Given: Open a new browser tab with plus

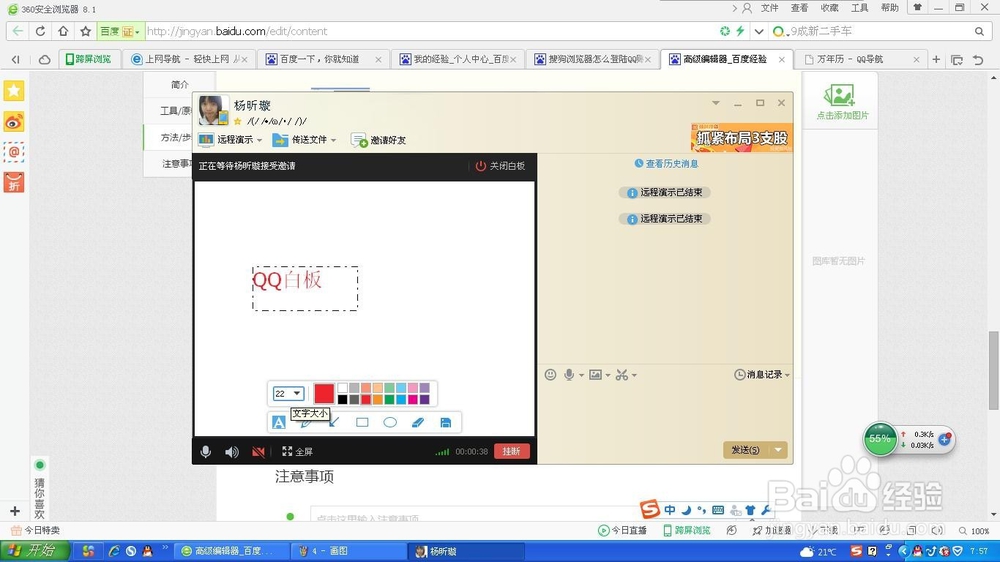Looking at the screenshot, I should pos(936,59).
